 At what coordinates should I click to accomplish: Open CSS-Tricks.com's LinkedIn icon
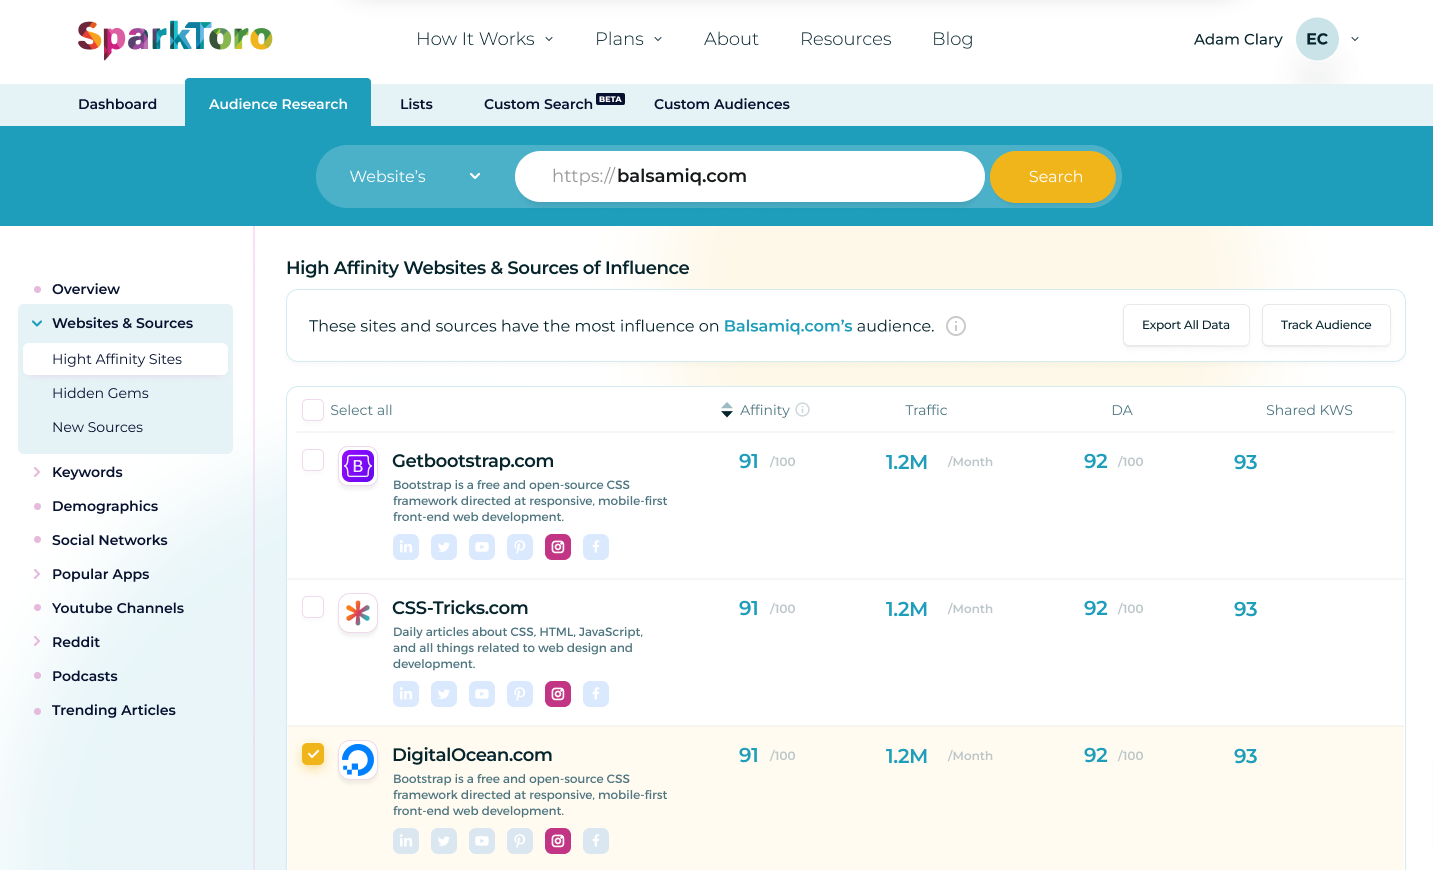(x=406, y=694)
